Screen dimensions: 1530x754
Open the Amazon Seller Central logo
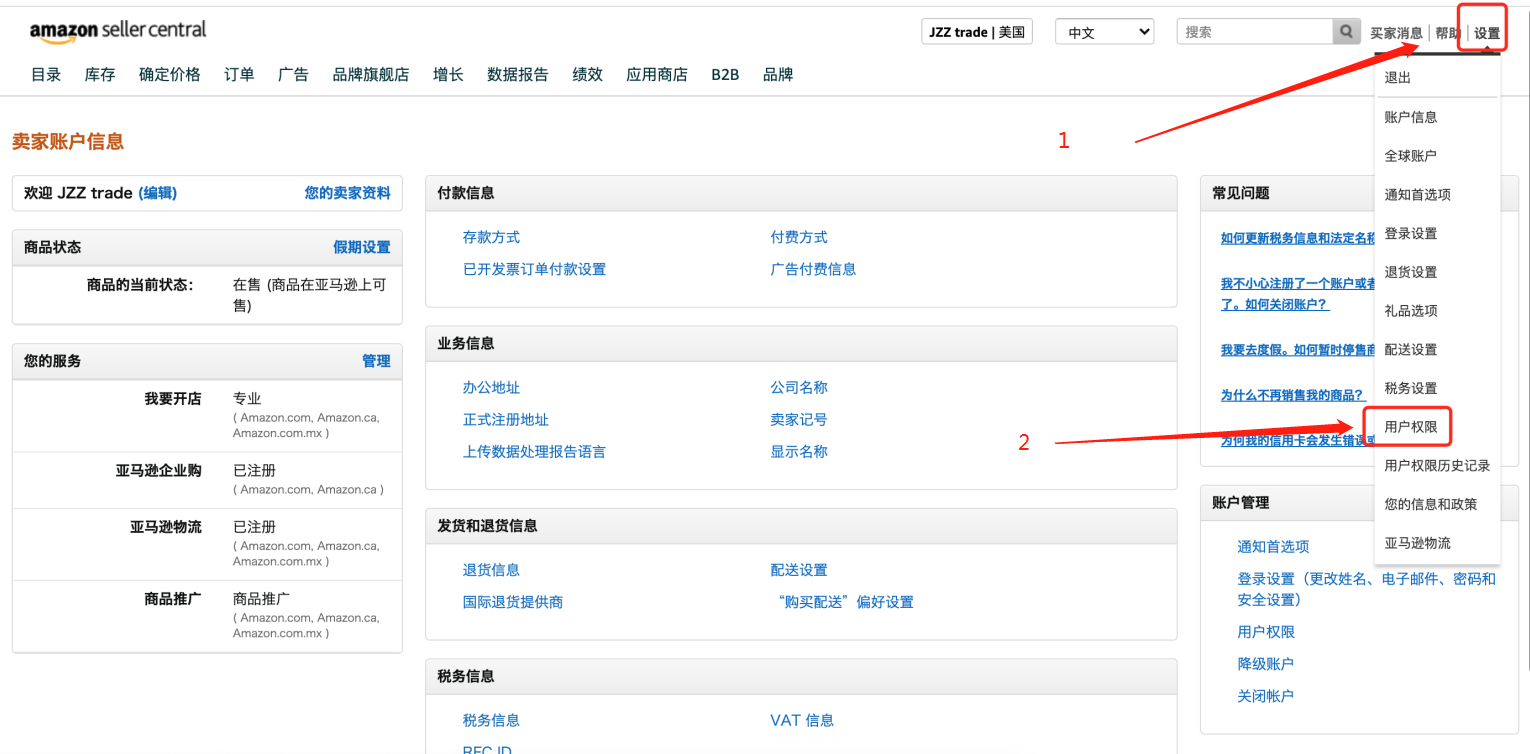(118, 31)
